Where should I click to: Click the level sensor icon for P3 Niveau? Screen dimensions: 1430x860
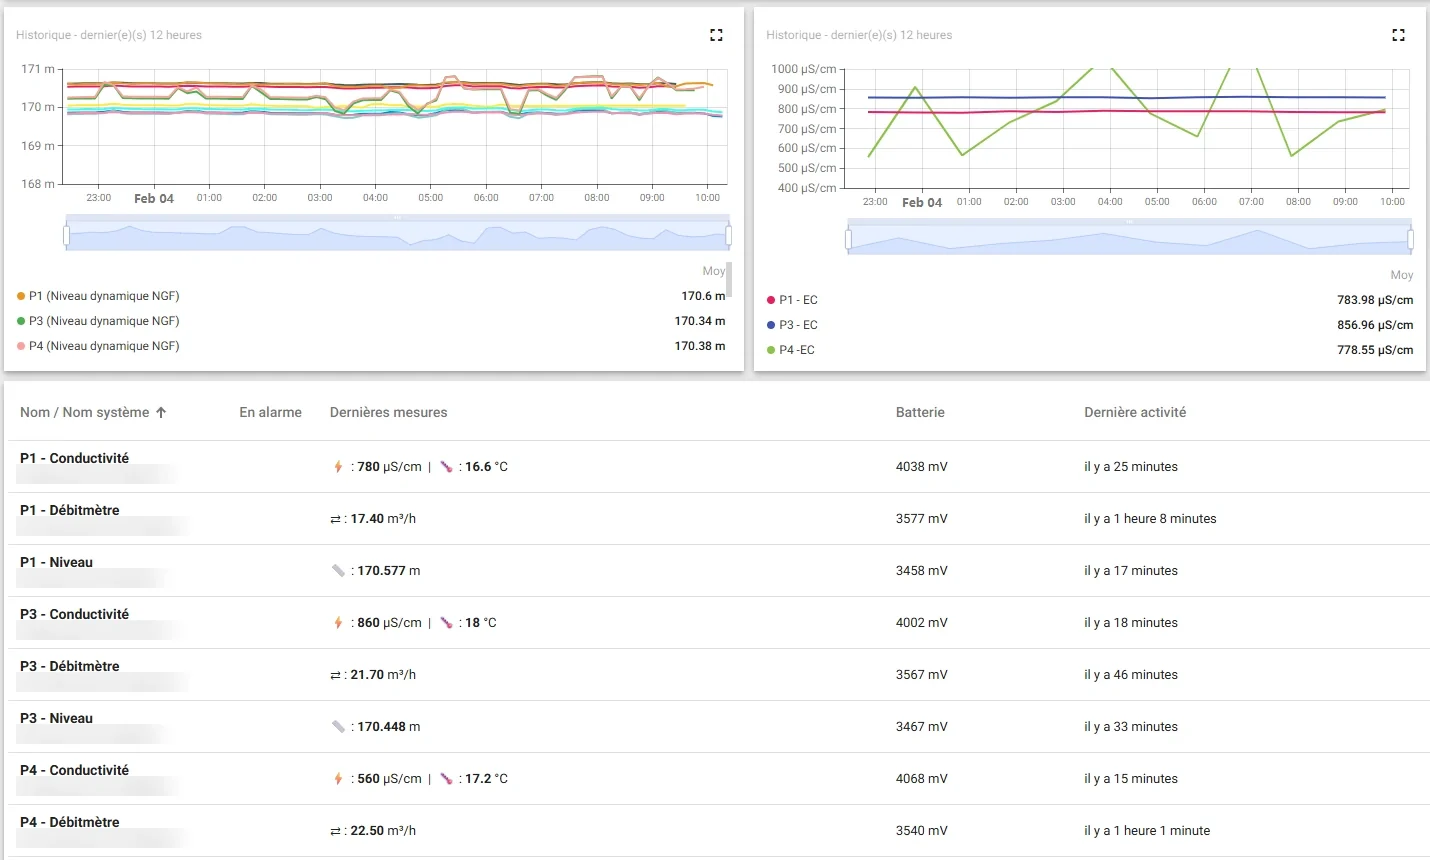338,727
